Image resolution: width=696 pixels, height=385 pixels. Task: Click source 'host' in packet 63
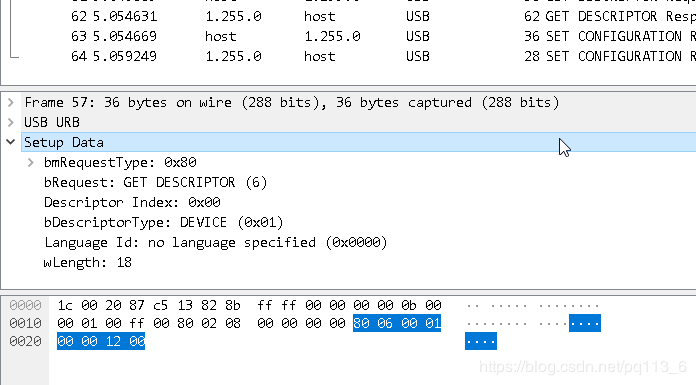tap(221, 36)
